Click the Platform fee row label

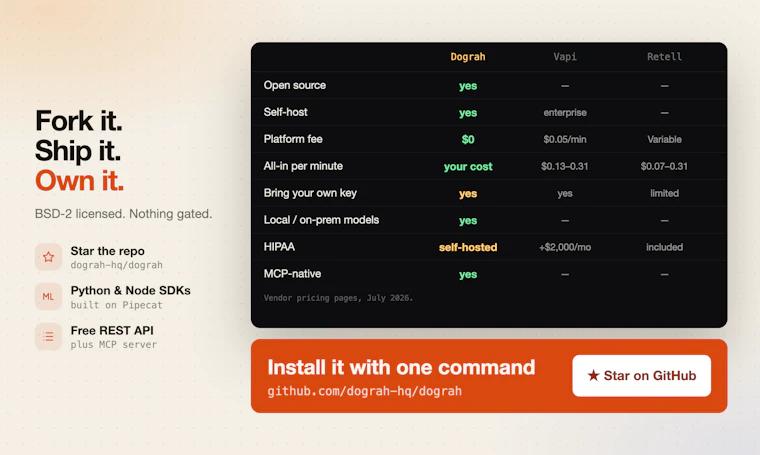[x=293, y=139]
